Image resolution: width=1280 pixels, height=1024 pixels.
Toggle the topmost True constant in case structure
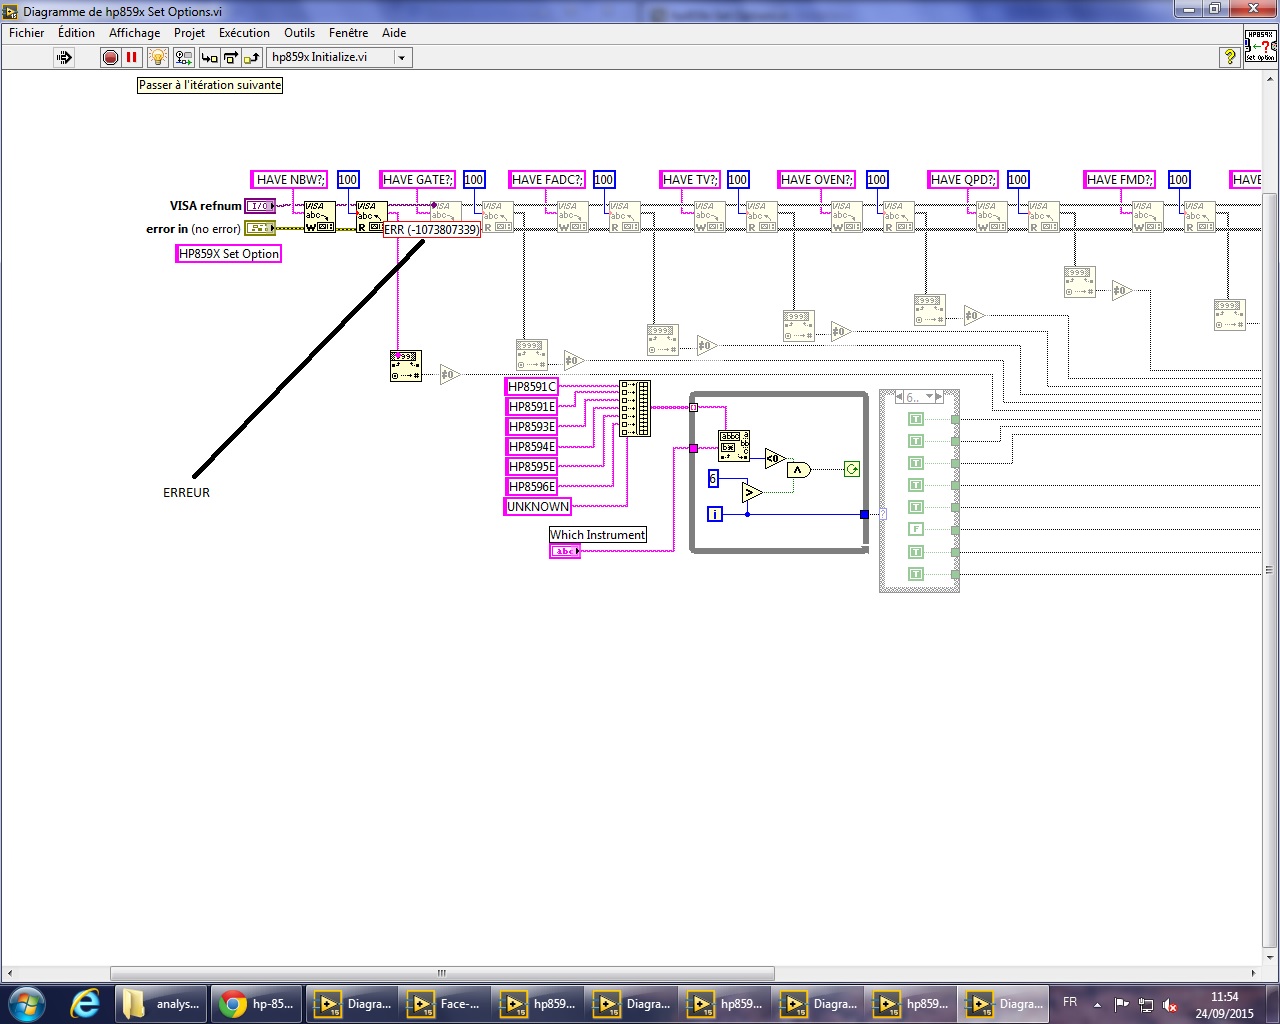(x=915, y=419)
